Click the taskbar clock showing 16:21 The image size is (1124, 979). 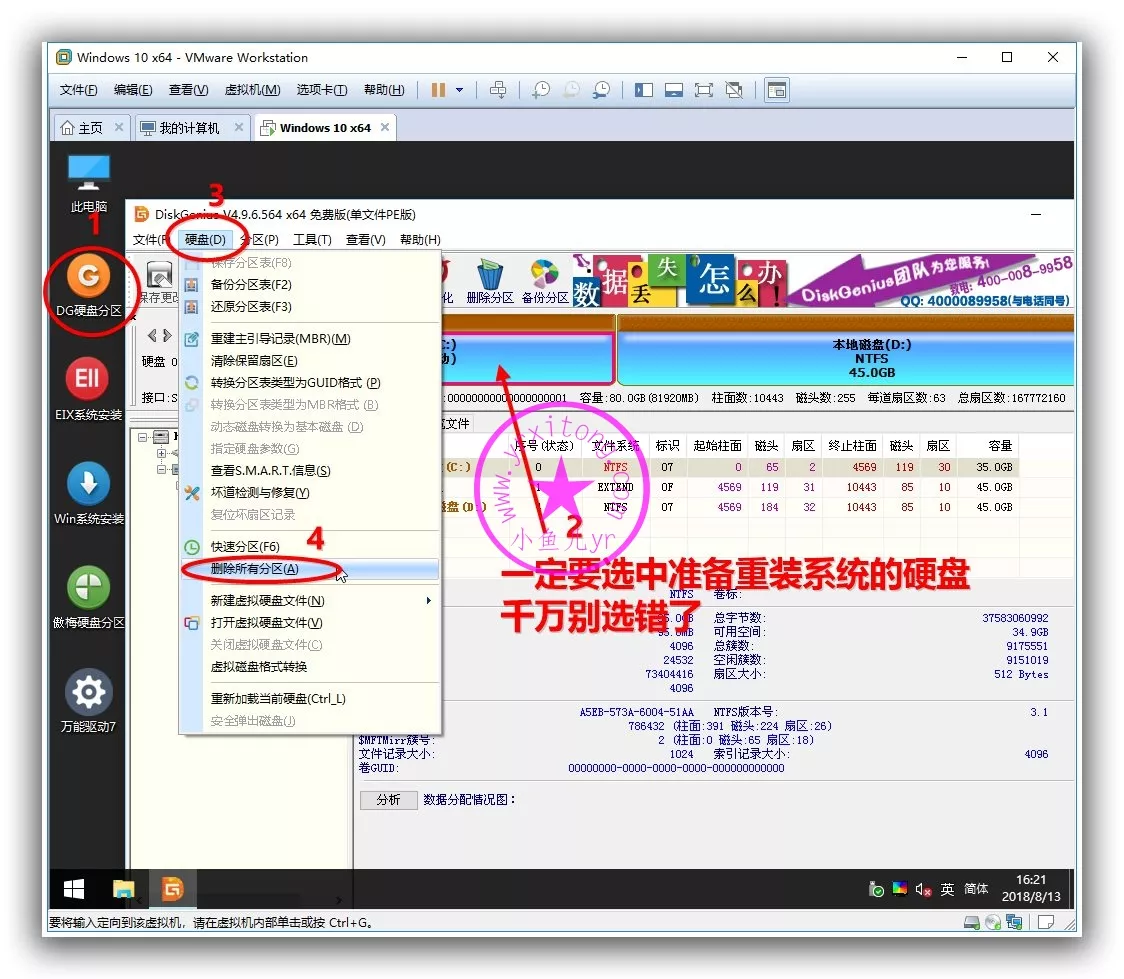(1031, 888)
